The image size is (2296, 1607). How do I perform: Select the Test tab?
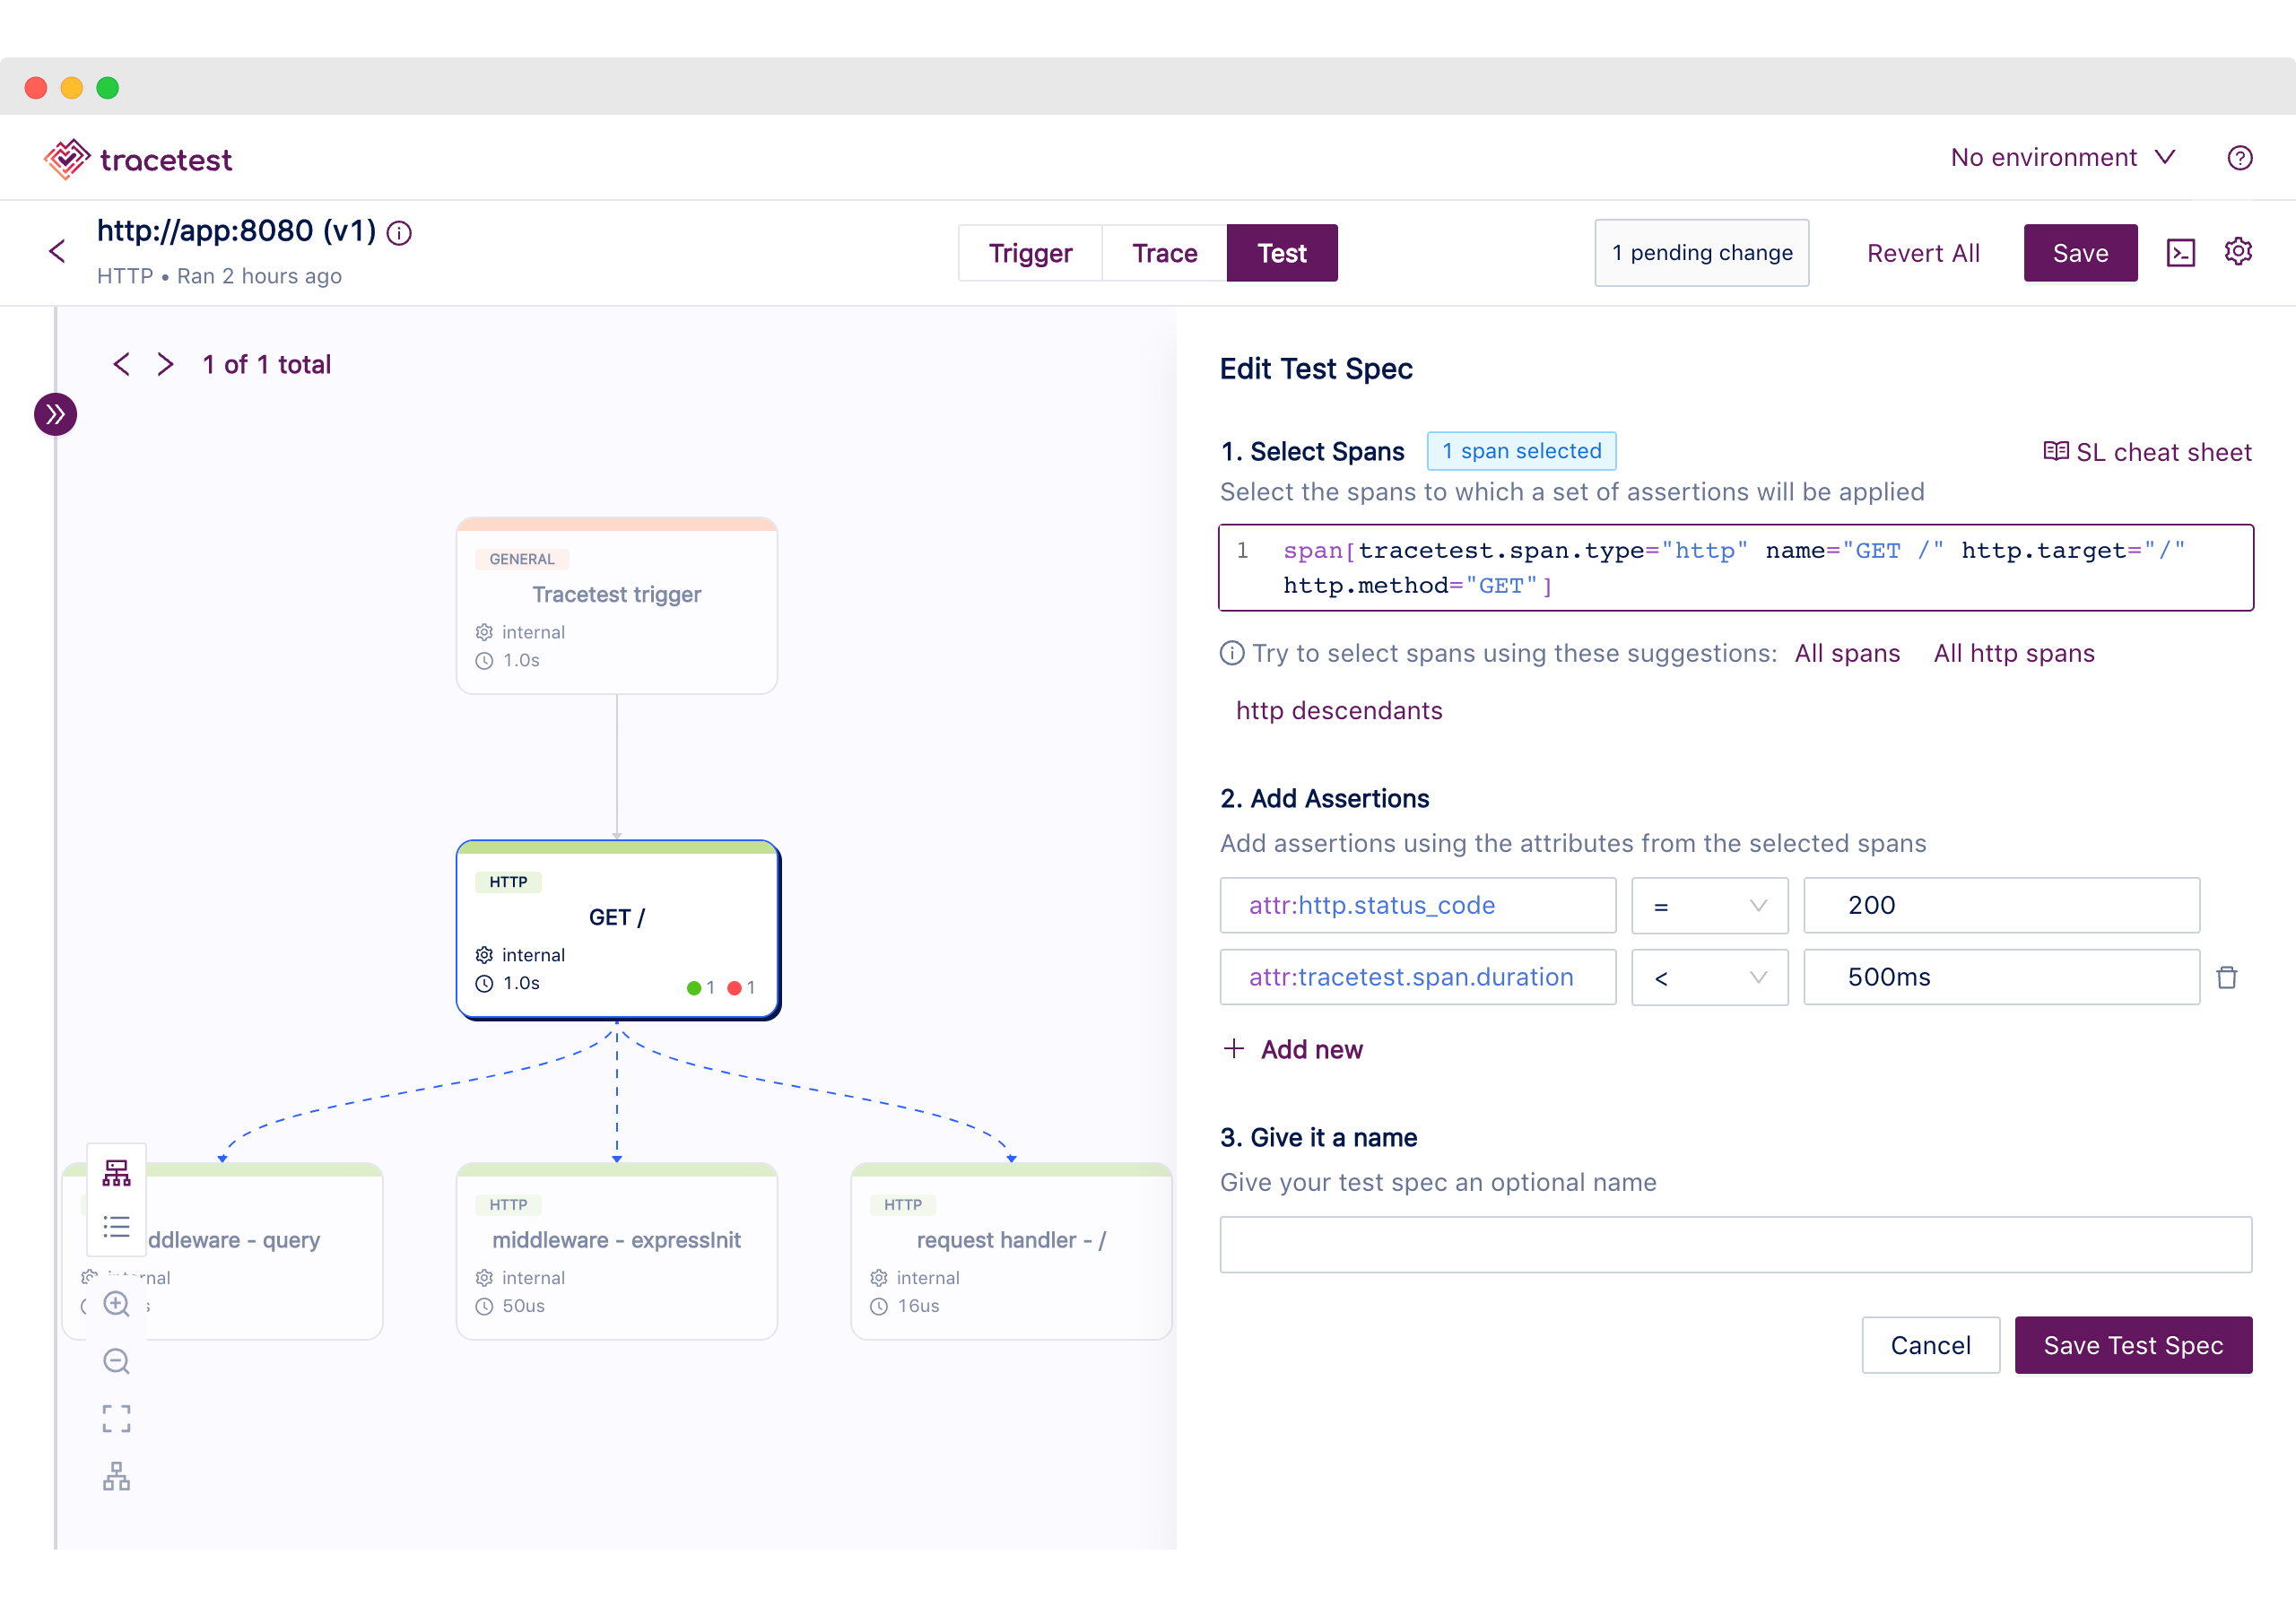click(x=1282, y=253)
